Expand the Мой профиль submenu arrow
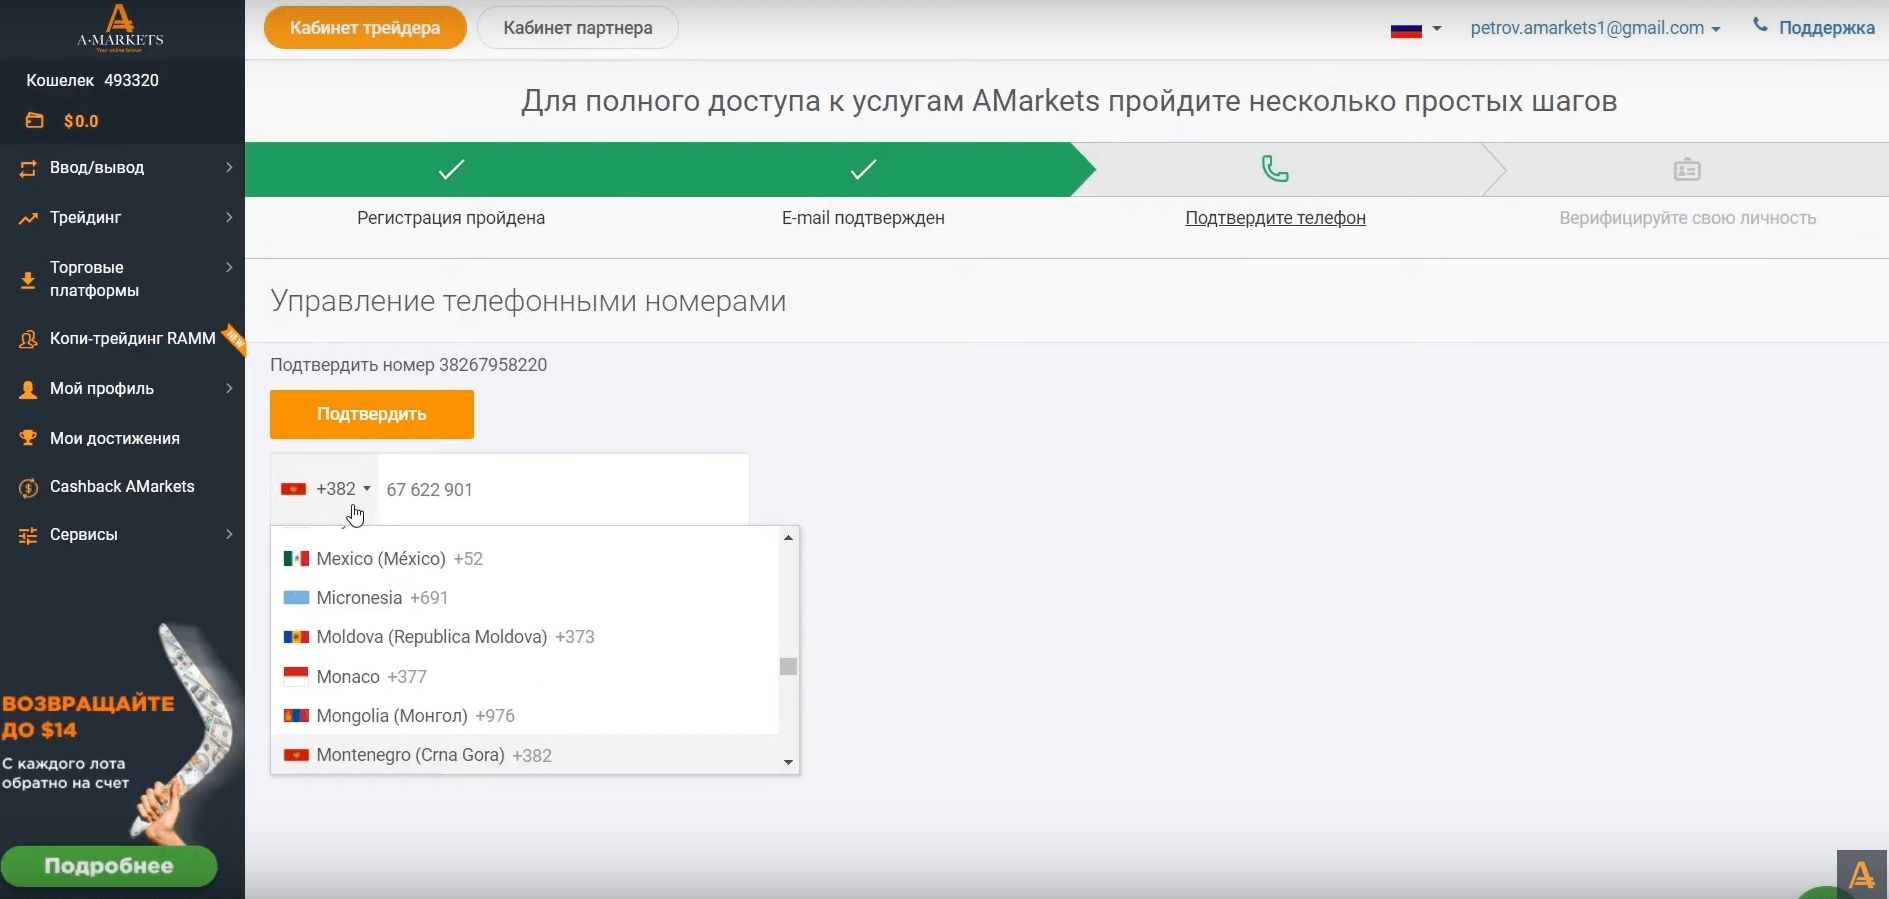The height and width of the screenshot is (899, 1889). pyautogui.click(x=229, y=388)
